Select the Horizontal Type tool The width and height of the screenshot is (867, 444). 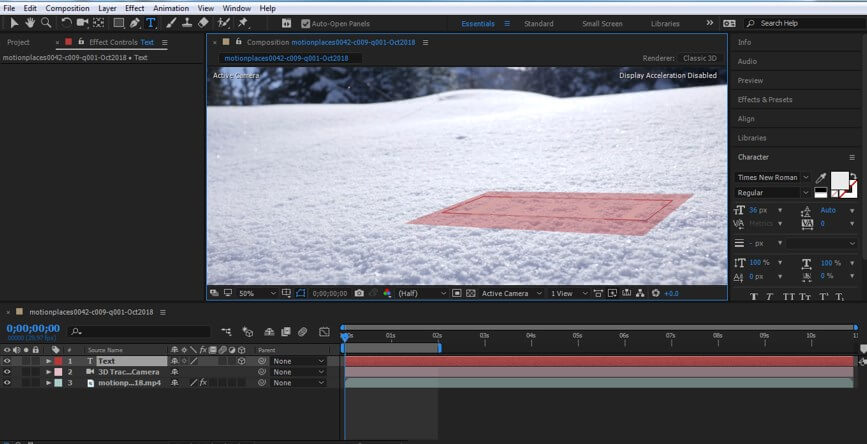151,22
